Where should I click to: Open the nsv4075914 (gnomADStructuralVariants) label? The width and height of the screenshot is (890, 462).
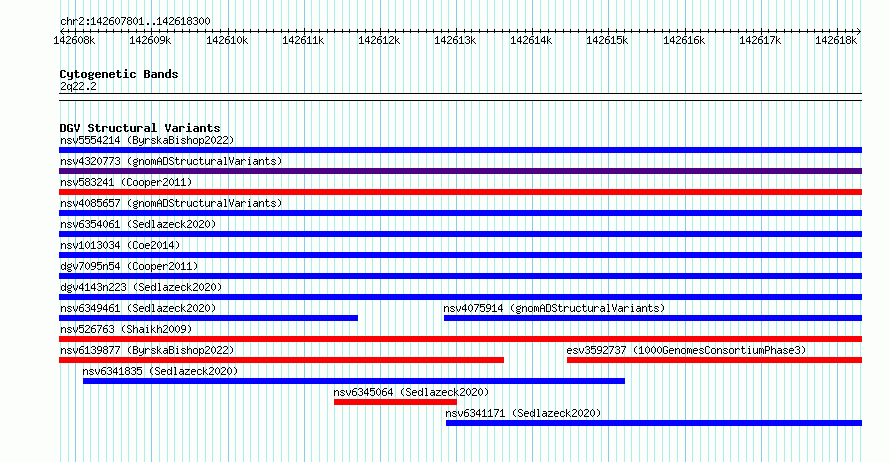click(554, 308)
